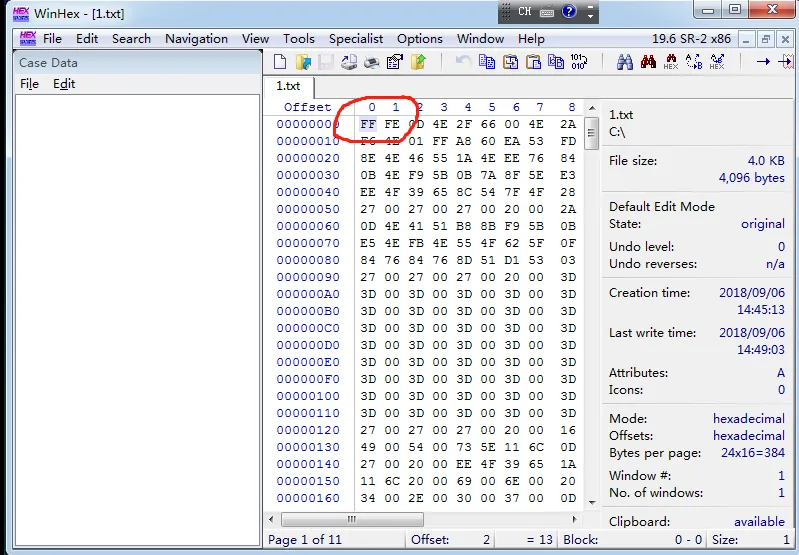Click the Offset column header
This screenshot has height=555, width=799.
coord(308,107)
